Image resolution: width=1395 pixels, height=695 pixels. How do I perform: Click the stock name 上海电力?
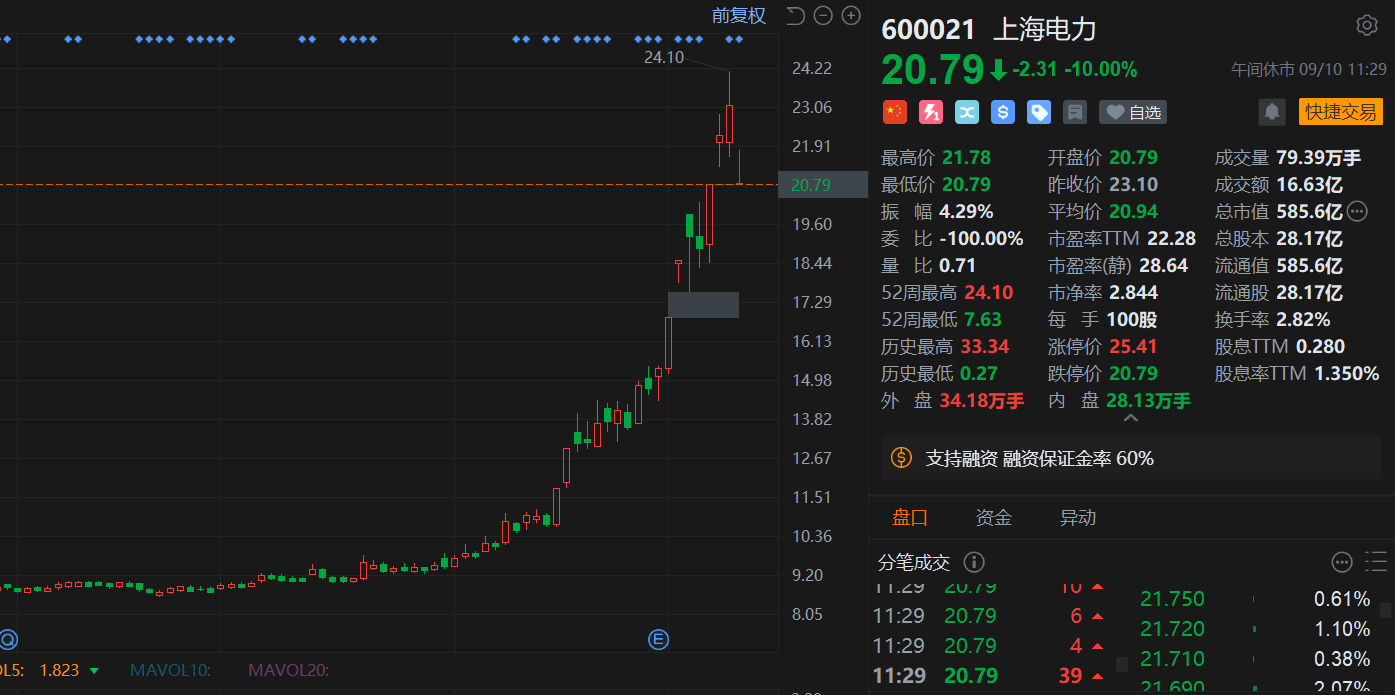click(1045, 29)
